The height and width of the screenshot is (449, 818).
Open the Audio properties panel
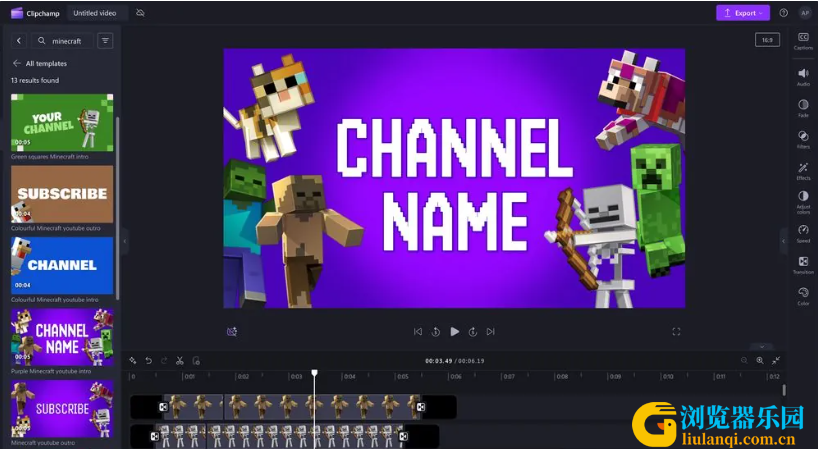[x=803, y=77]
